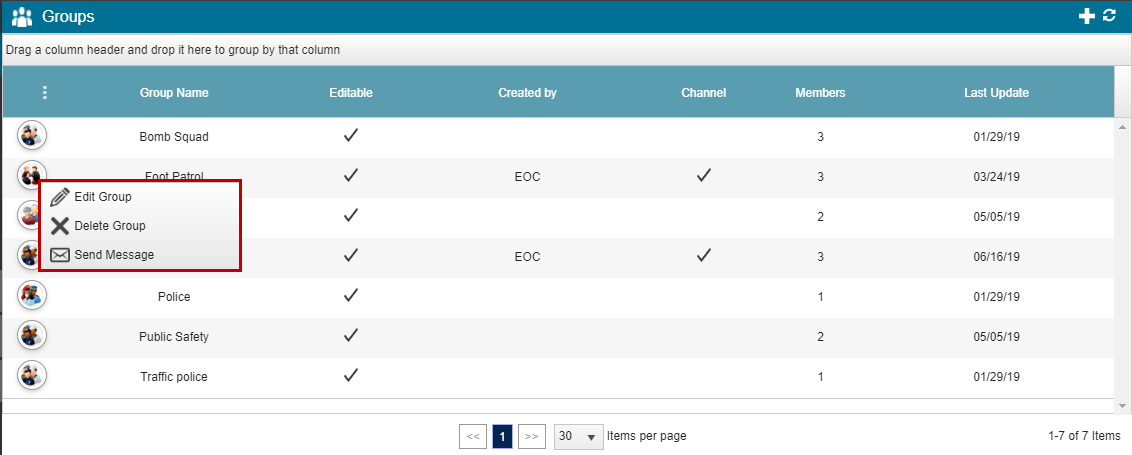Sort by Channel column header
This screenshot has height=455, width=1132.
pyautogui.click(x=704, y=92)
